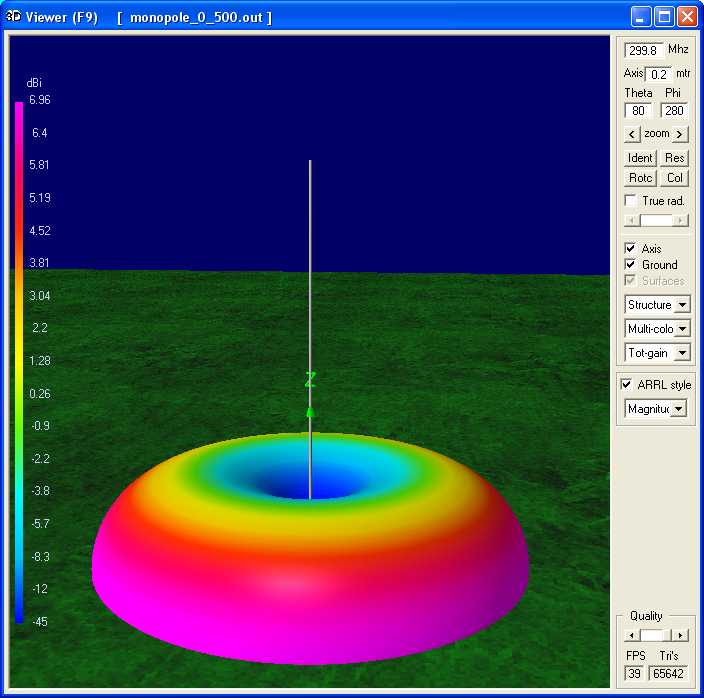Click the 3D Viewer title bar icon
The width and height of the screenshot is (704, 698).
pyautogui.click(x=14, y=17)
